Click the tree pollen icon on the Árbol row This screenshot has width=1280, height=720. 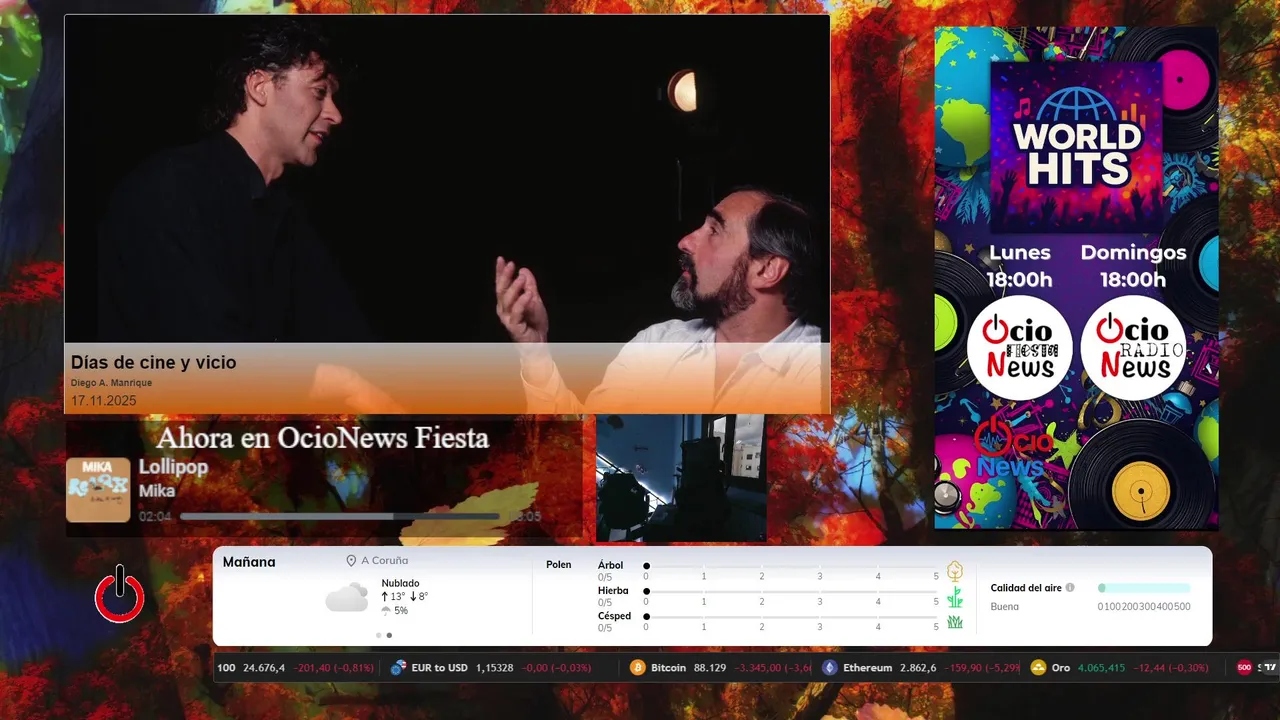pyautogui.click(x=955, y=571)
